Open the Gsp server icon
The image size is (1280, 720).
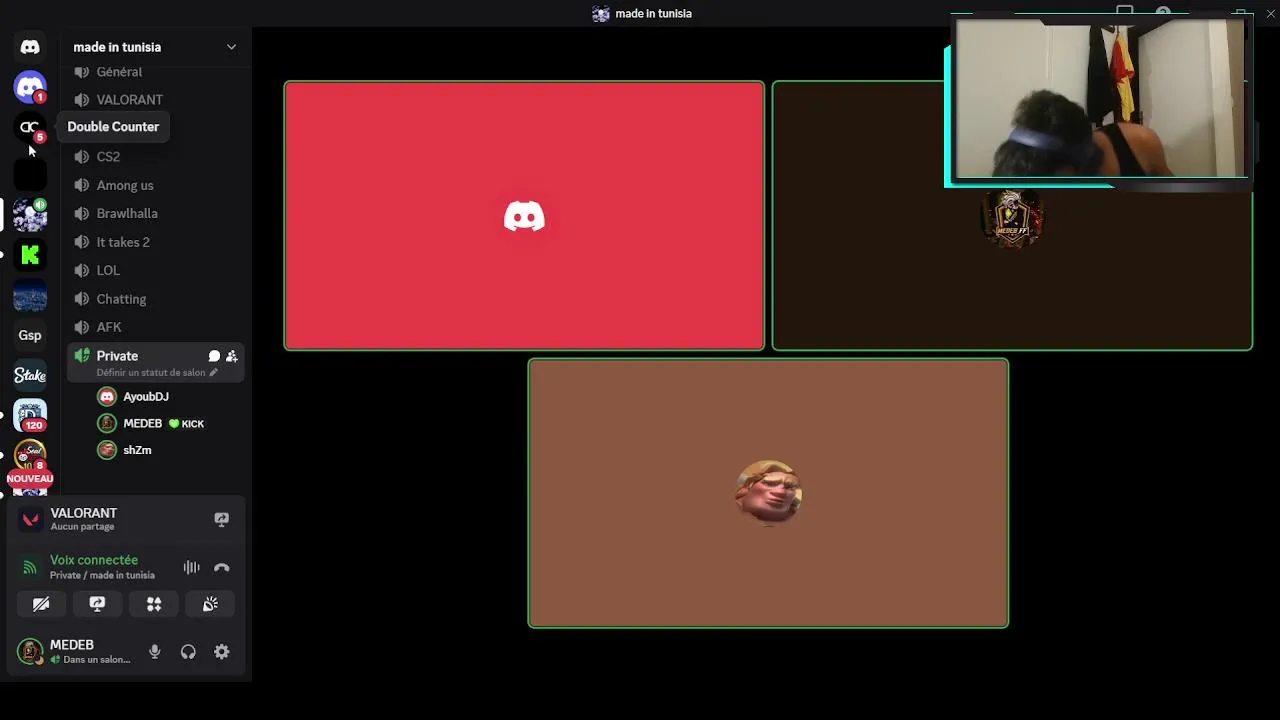point(30,335)
